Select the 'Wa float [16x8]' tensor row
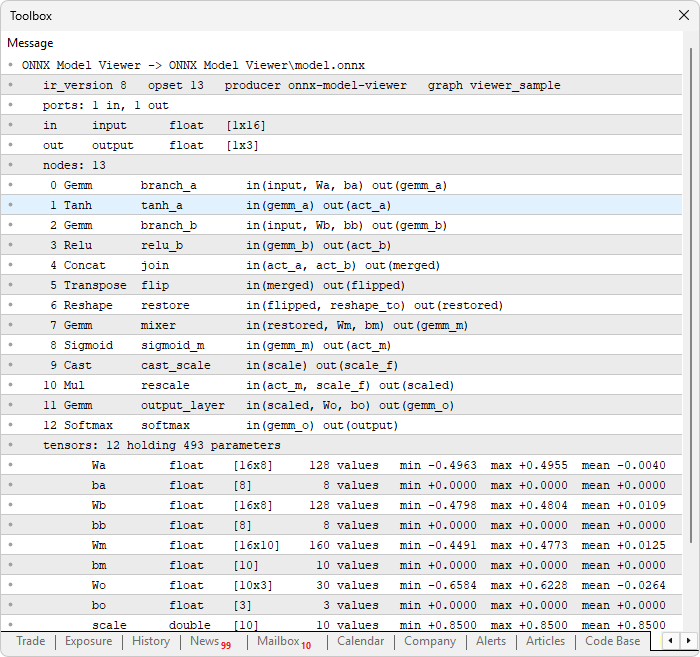This screenshot has height=657, width=700. 341,465
